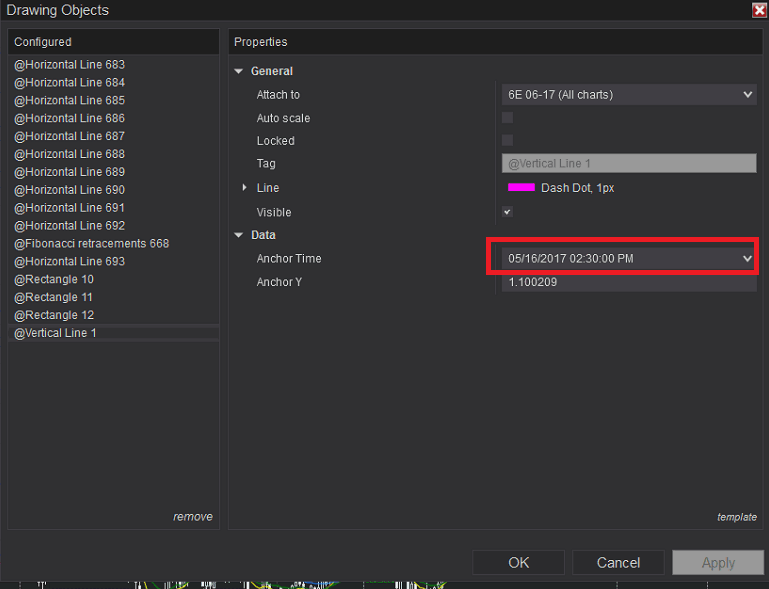Enable the Auto scale checkbox

(x=507, y=118)
